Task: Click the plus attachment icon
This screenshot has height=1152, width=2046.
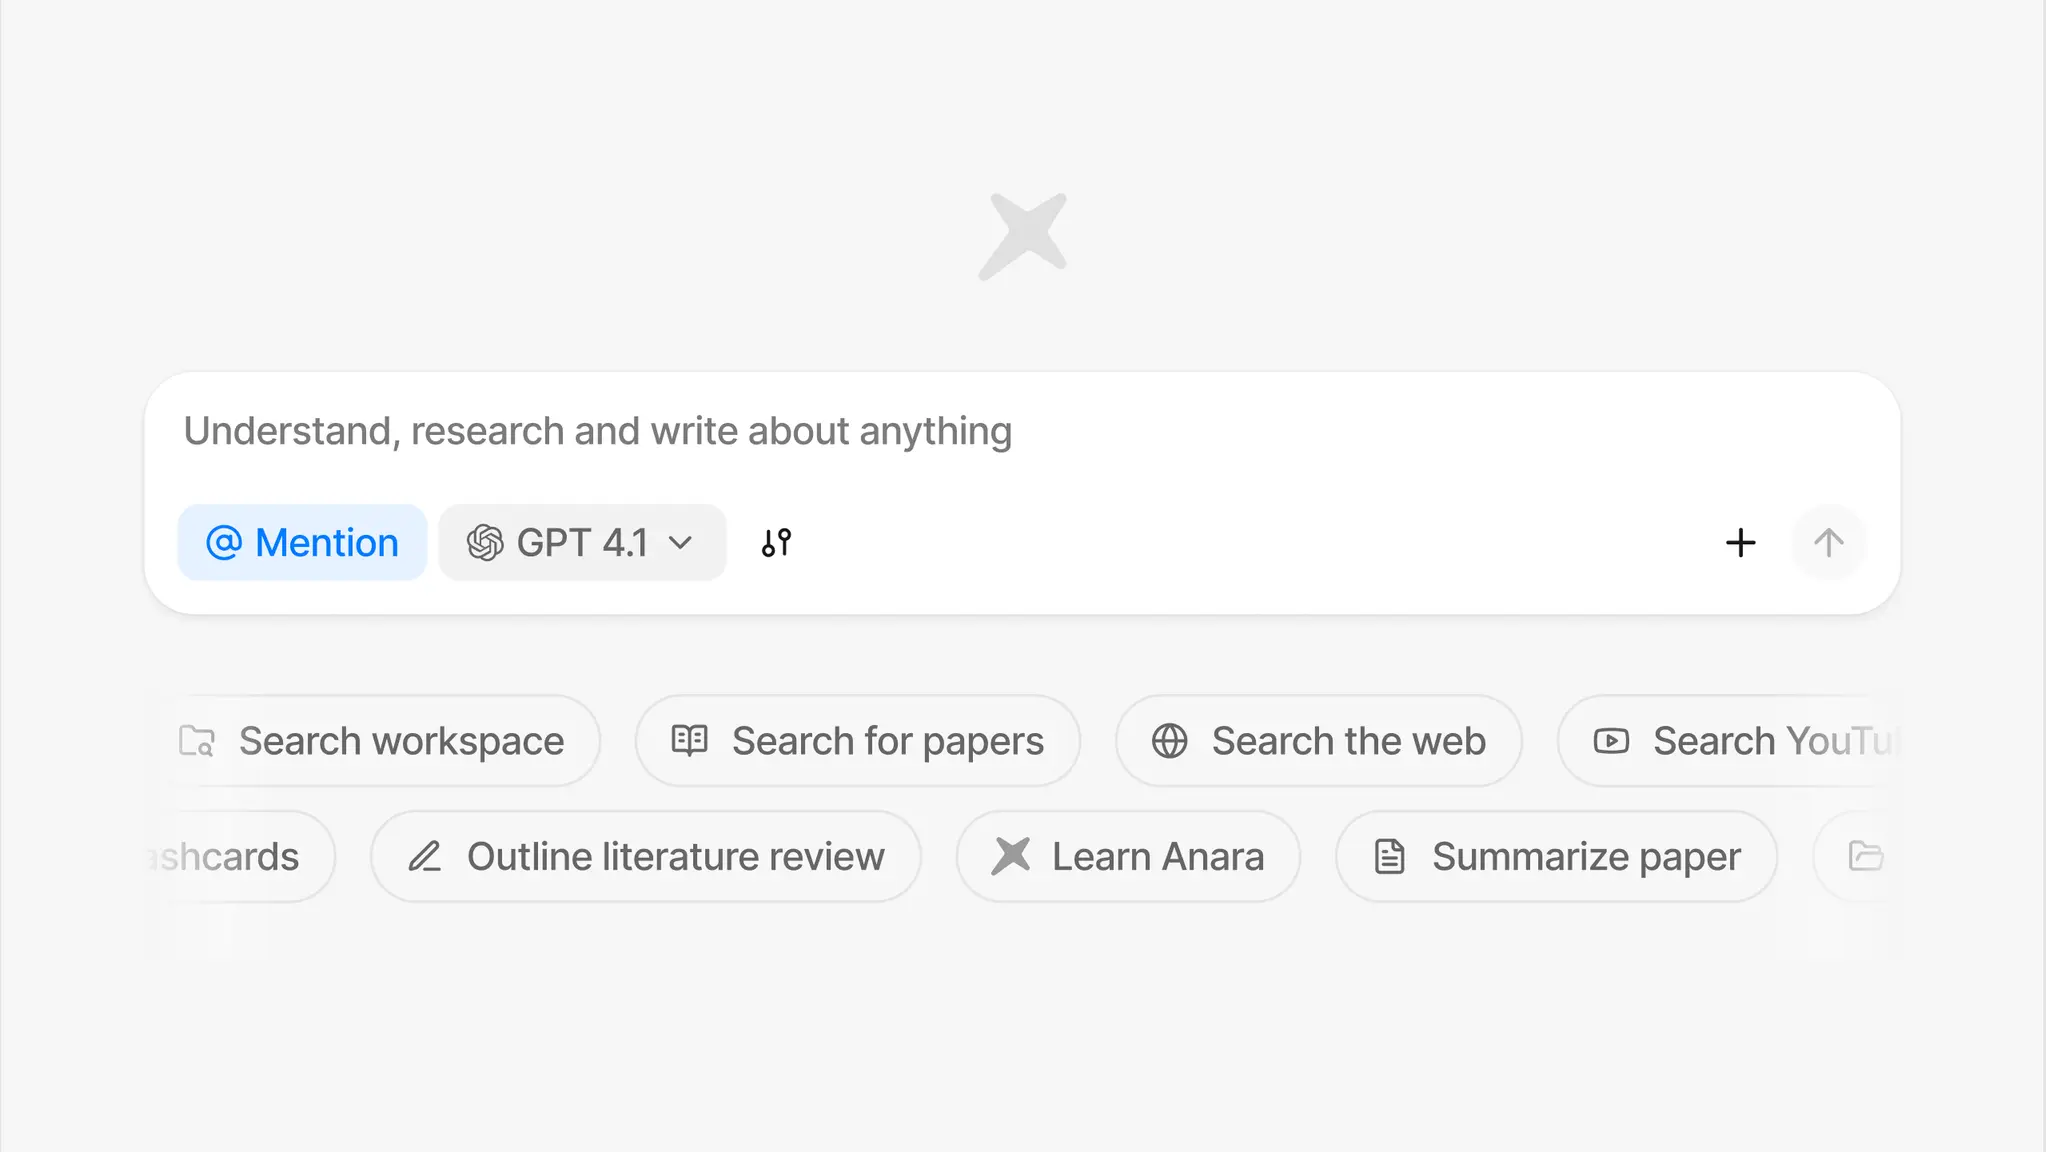Action: point(1740,543)
